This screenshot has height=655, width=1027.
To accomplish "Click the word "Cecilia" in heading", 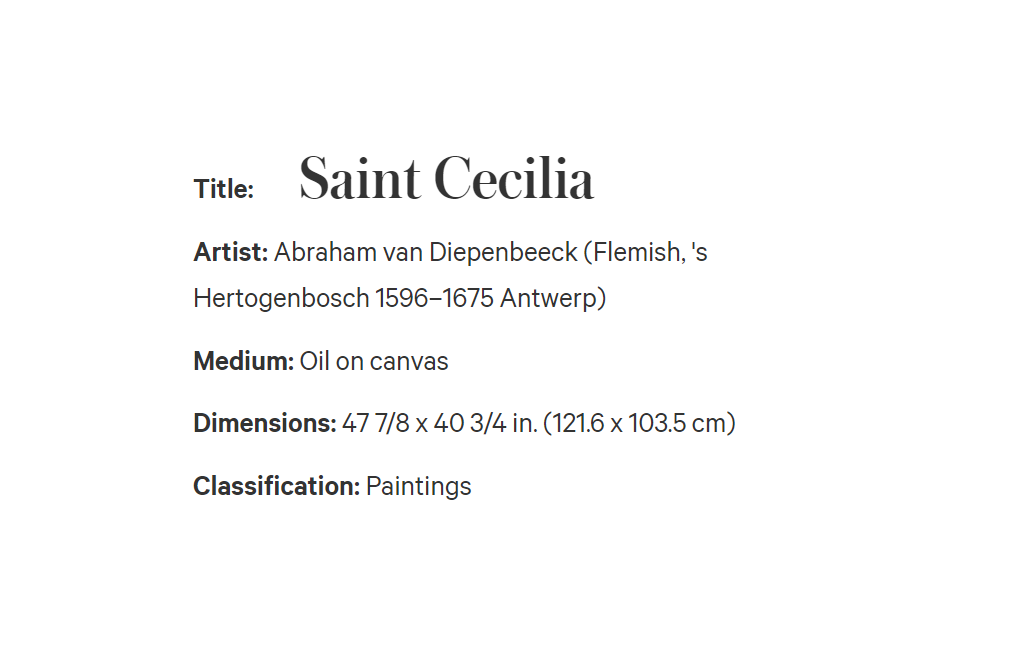I will tap(514, 178).
